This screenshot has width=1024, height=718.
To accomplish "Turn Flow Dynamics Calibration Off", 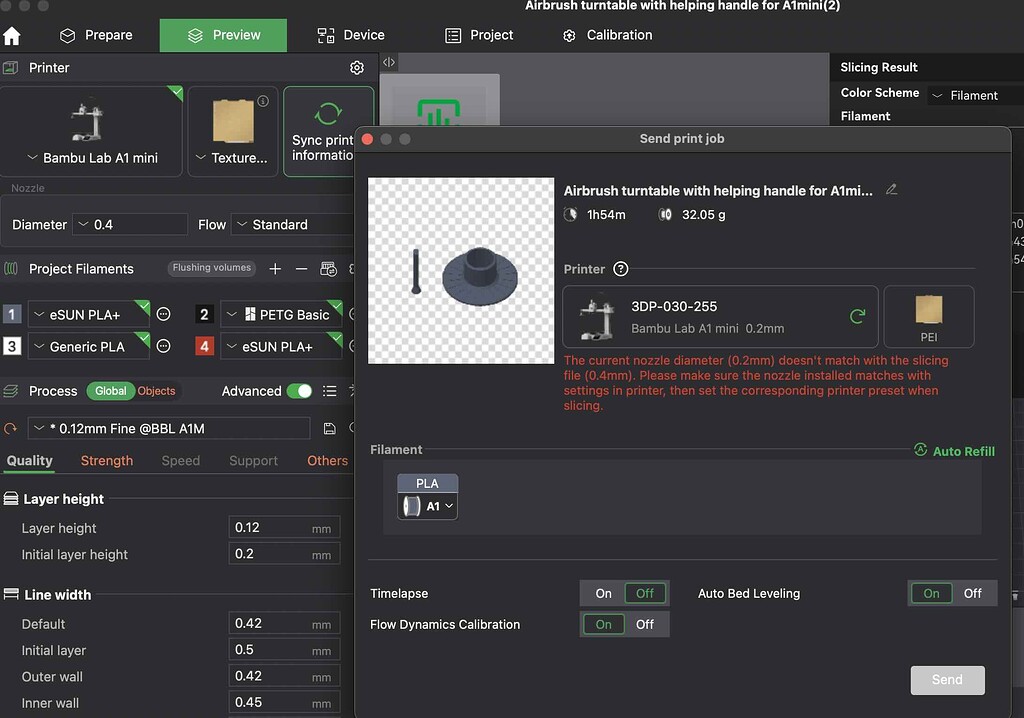I will click(645, 625).
